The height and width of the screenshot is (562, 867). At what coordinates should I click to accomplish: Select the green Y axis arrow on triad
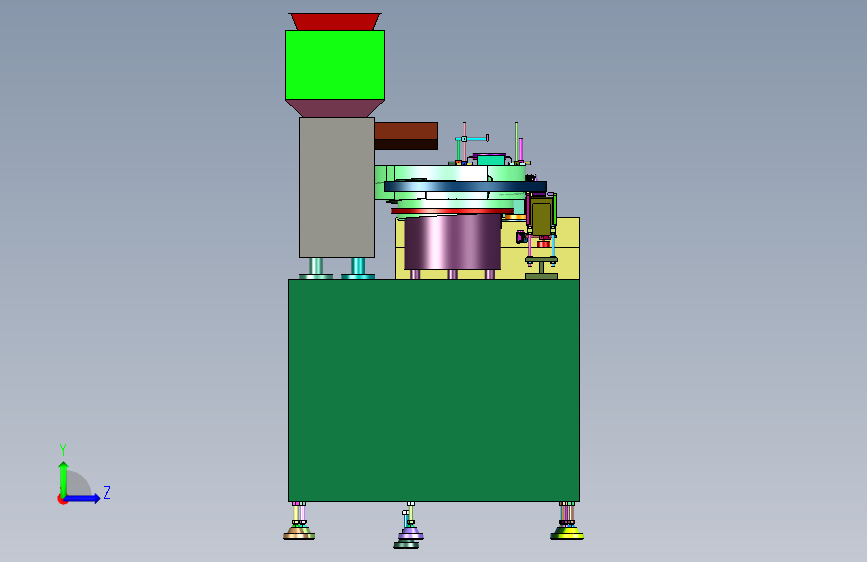tap(64, 479)
